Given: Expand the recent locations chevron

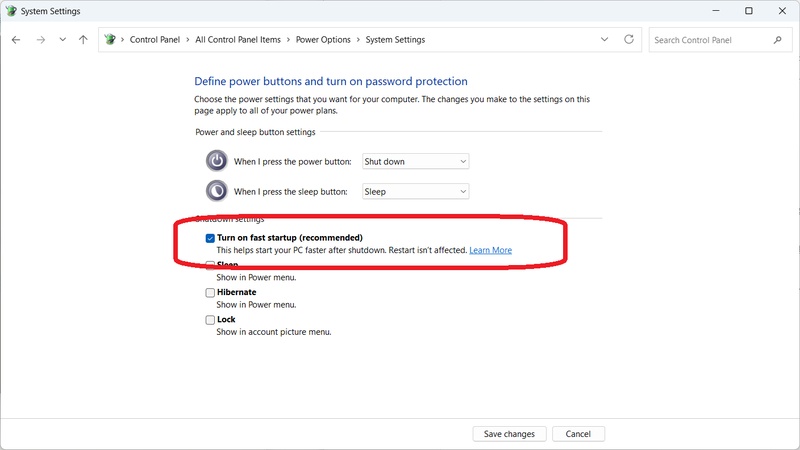Looking at the screenshot, I should [62, 40].
